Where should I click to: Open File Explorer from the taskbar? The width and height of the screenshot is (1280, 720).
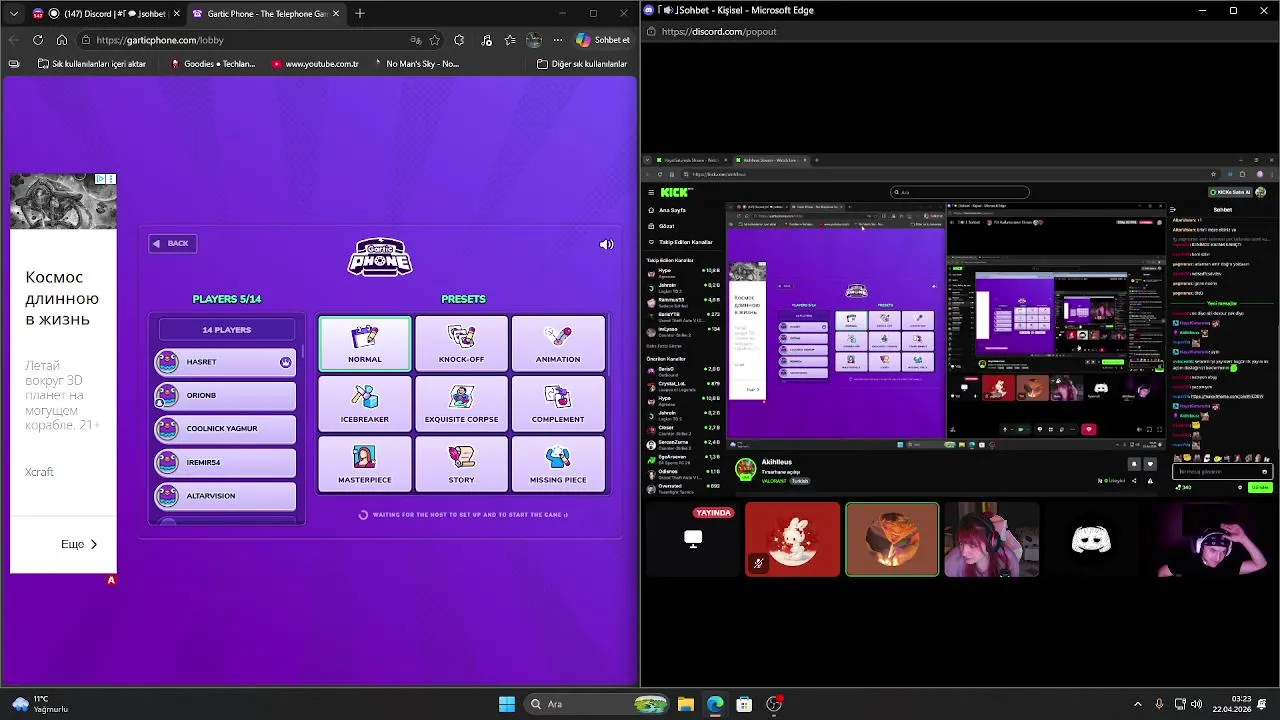tap(686, 704)
